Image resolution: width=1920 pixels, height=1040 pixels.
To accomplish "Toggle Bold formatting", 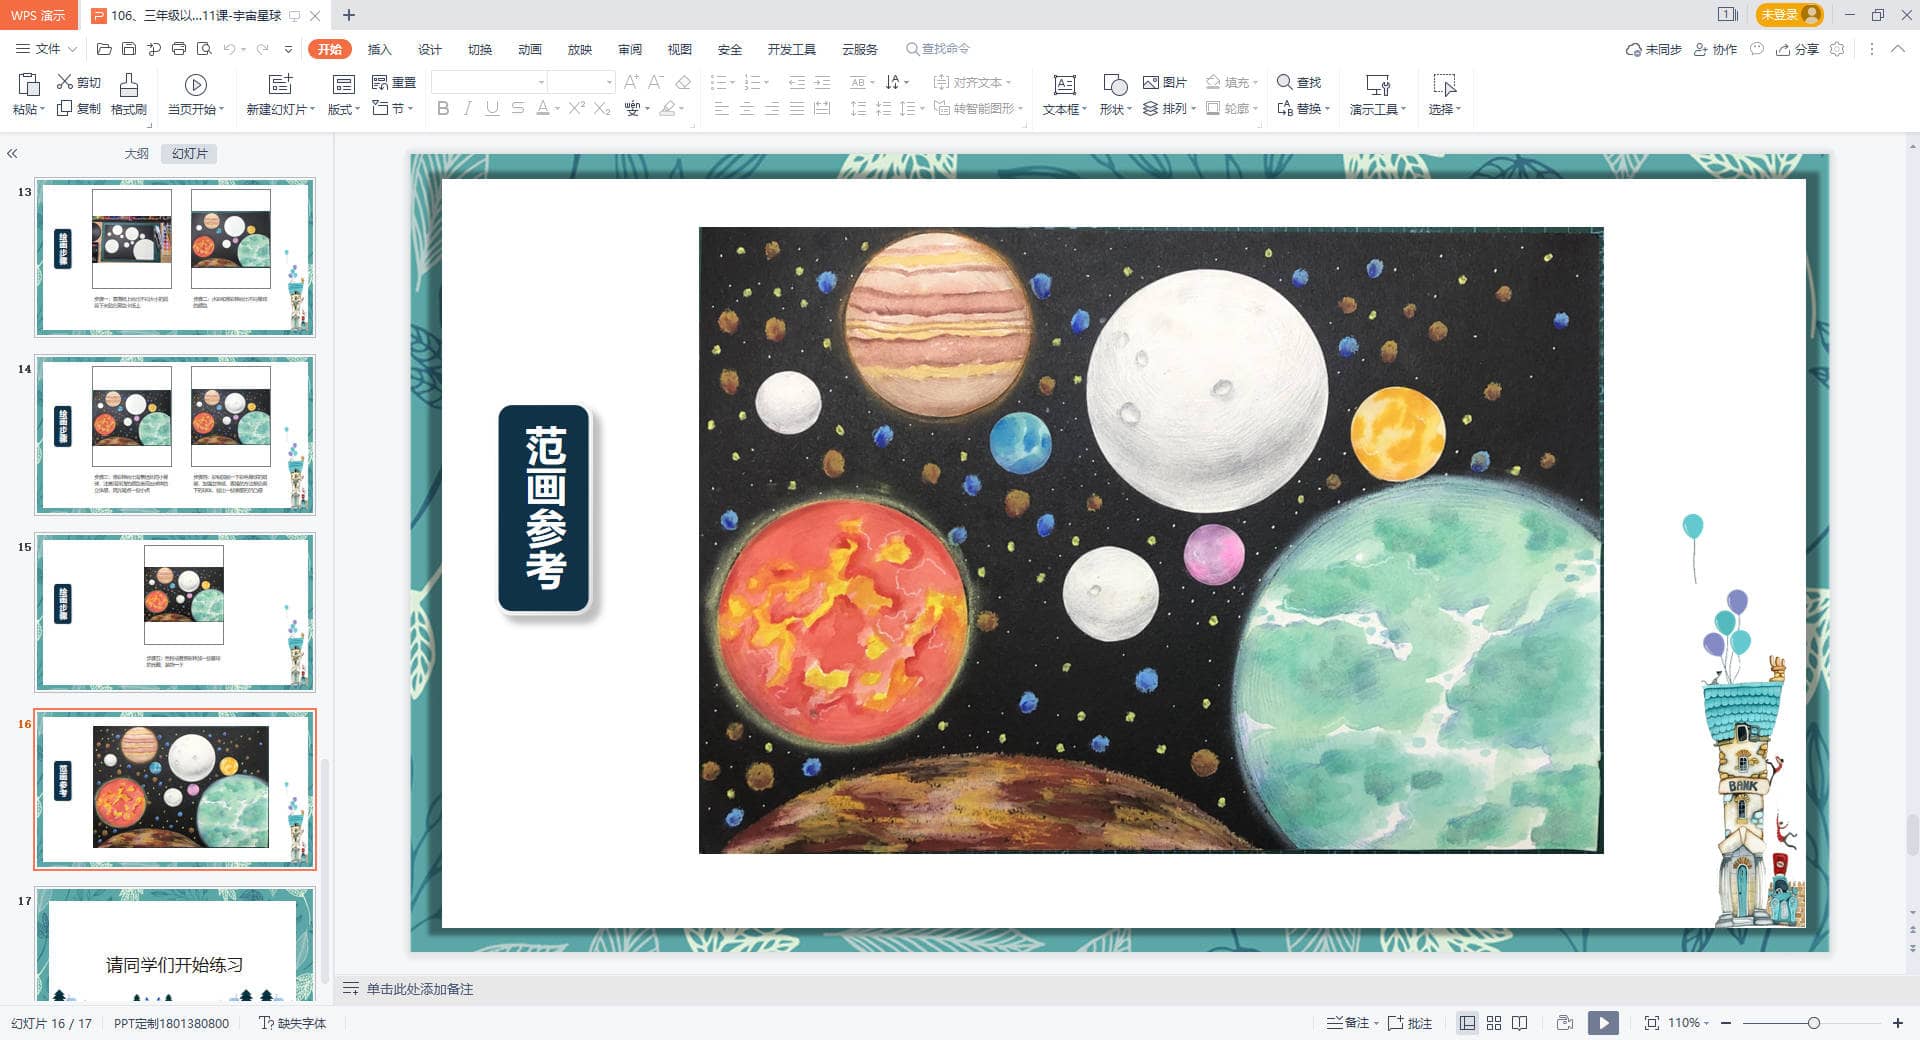I will (443, 108).
